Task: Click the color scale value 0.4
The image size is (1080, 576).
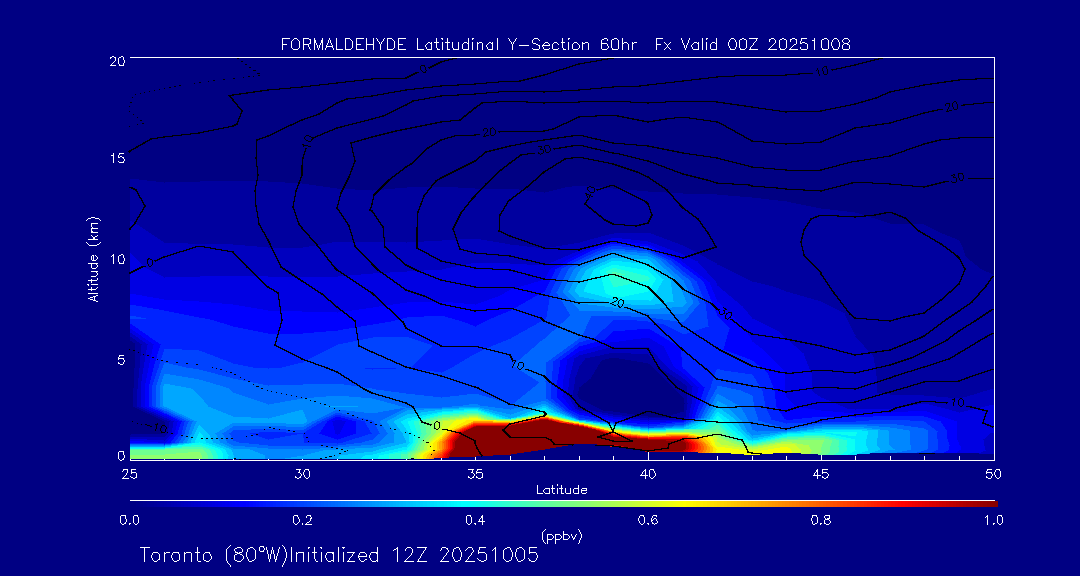Action: [x=475, y=520]
